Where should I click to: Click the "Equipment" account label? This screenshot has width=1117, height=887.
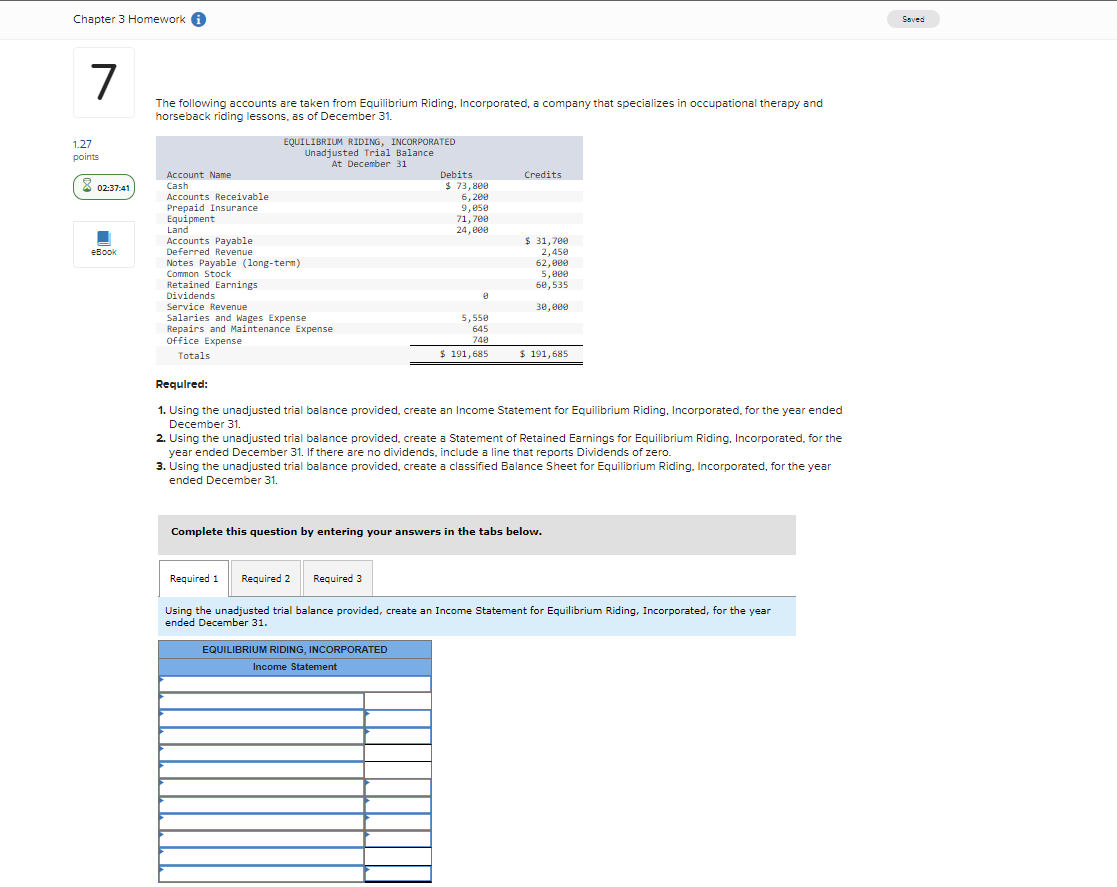(190, 219)
